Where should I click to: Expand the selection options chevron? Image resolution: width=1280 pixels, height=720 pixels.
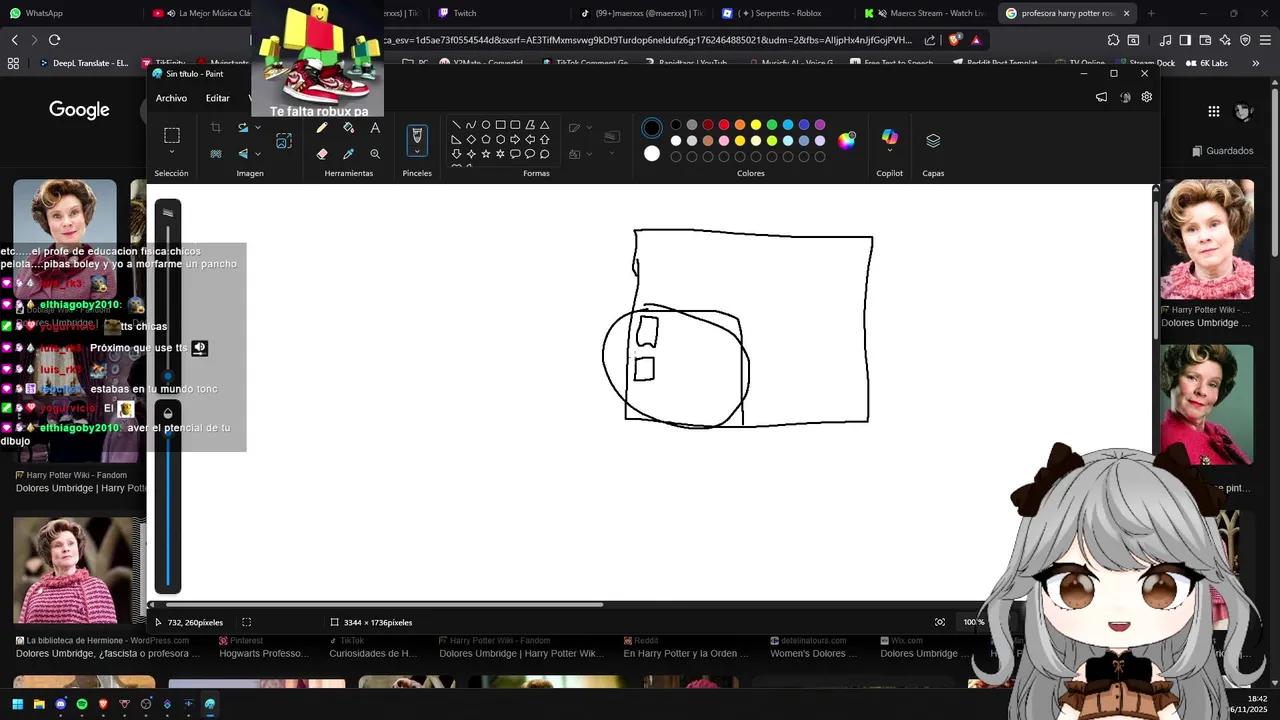(x=171, y=152)
